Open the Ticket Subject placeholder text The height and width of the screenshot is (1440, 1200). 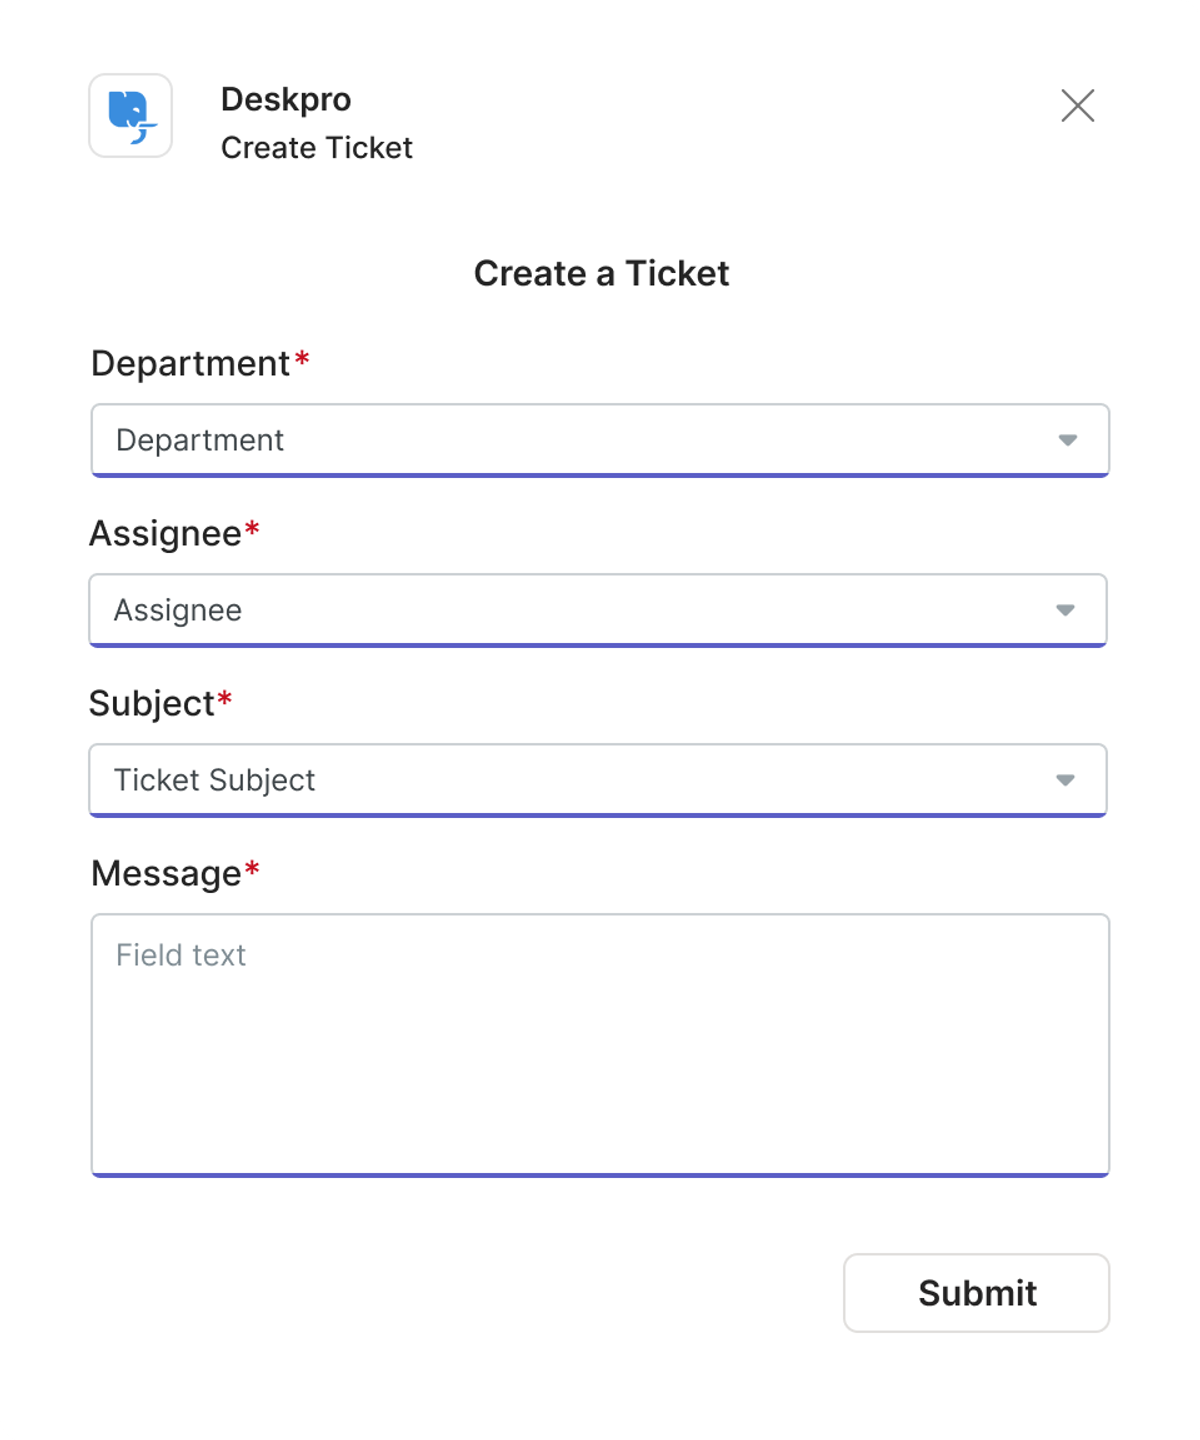215,780
